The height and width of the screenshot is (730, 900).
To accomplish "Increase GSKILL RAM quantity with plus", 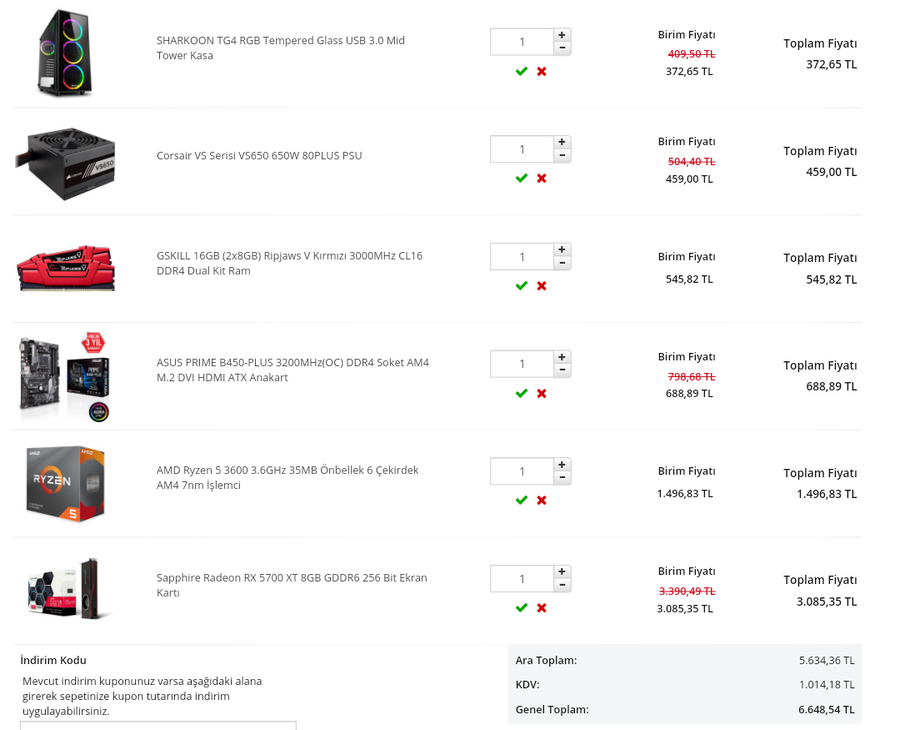I will click(562, 250).
